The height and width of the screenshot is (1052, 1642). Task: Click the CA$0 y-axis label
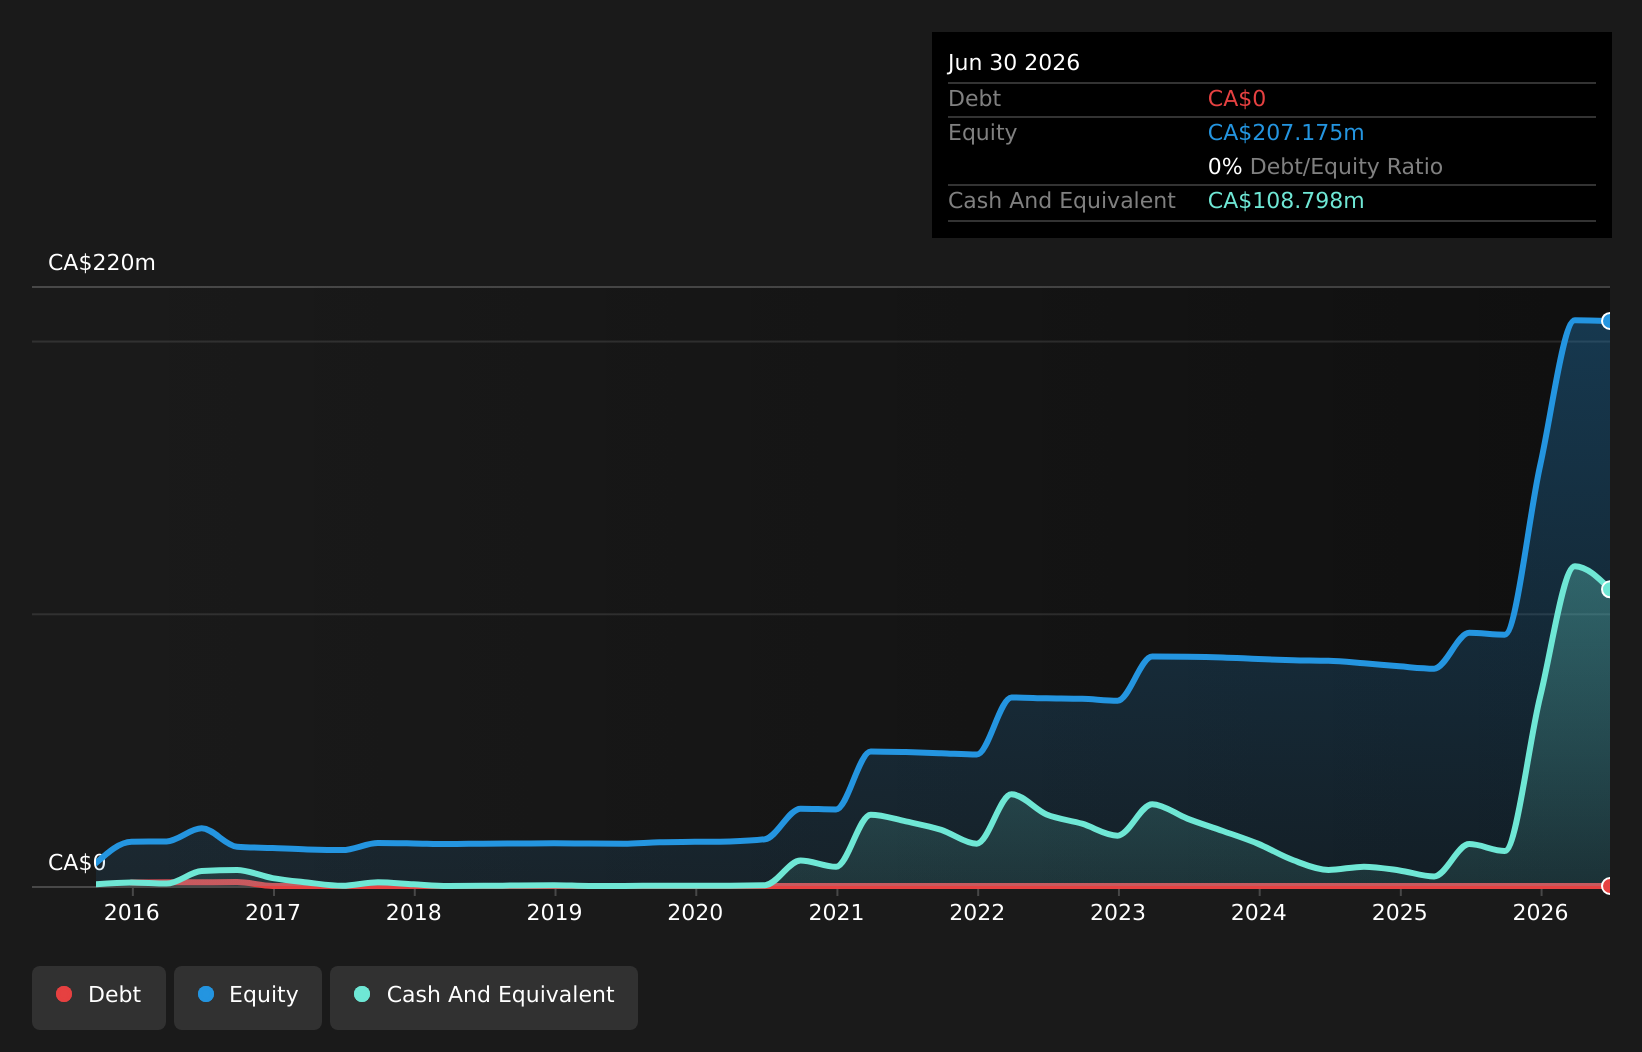point(77,863)
